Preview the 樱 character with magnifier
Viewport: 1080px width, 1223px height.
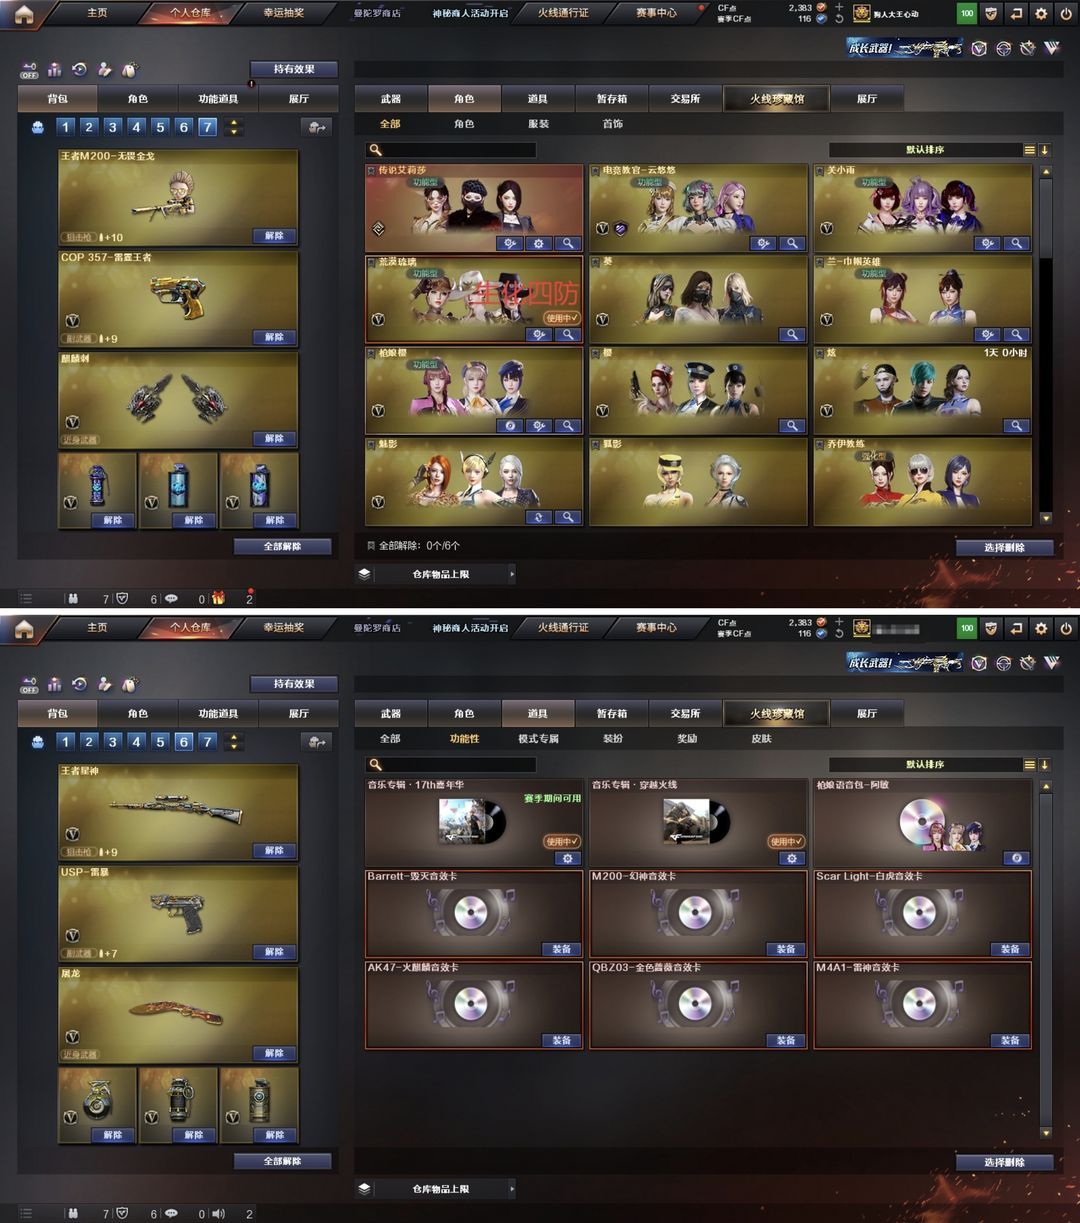click(x=792, y=425)
